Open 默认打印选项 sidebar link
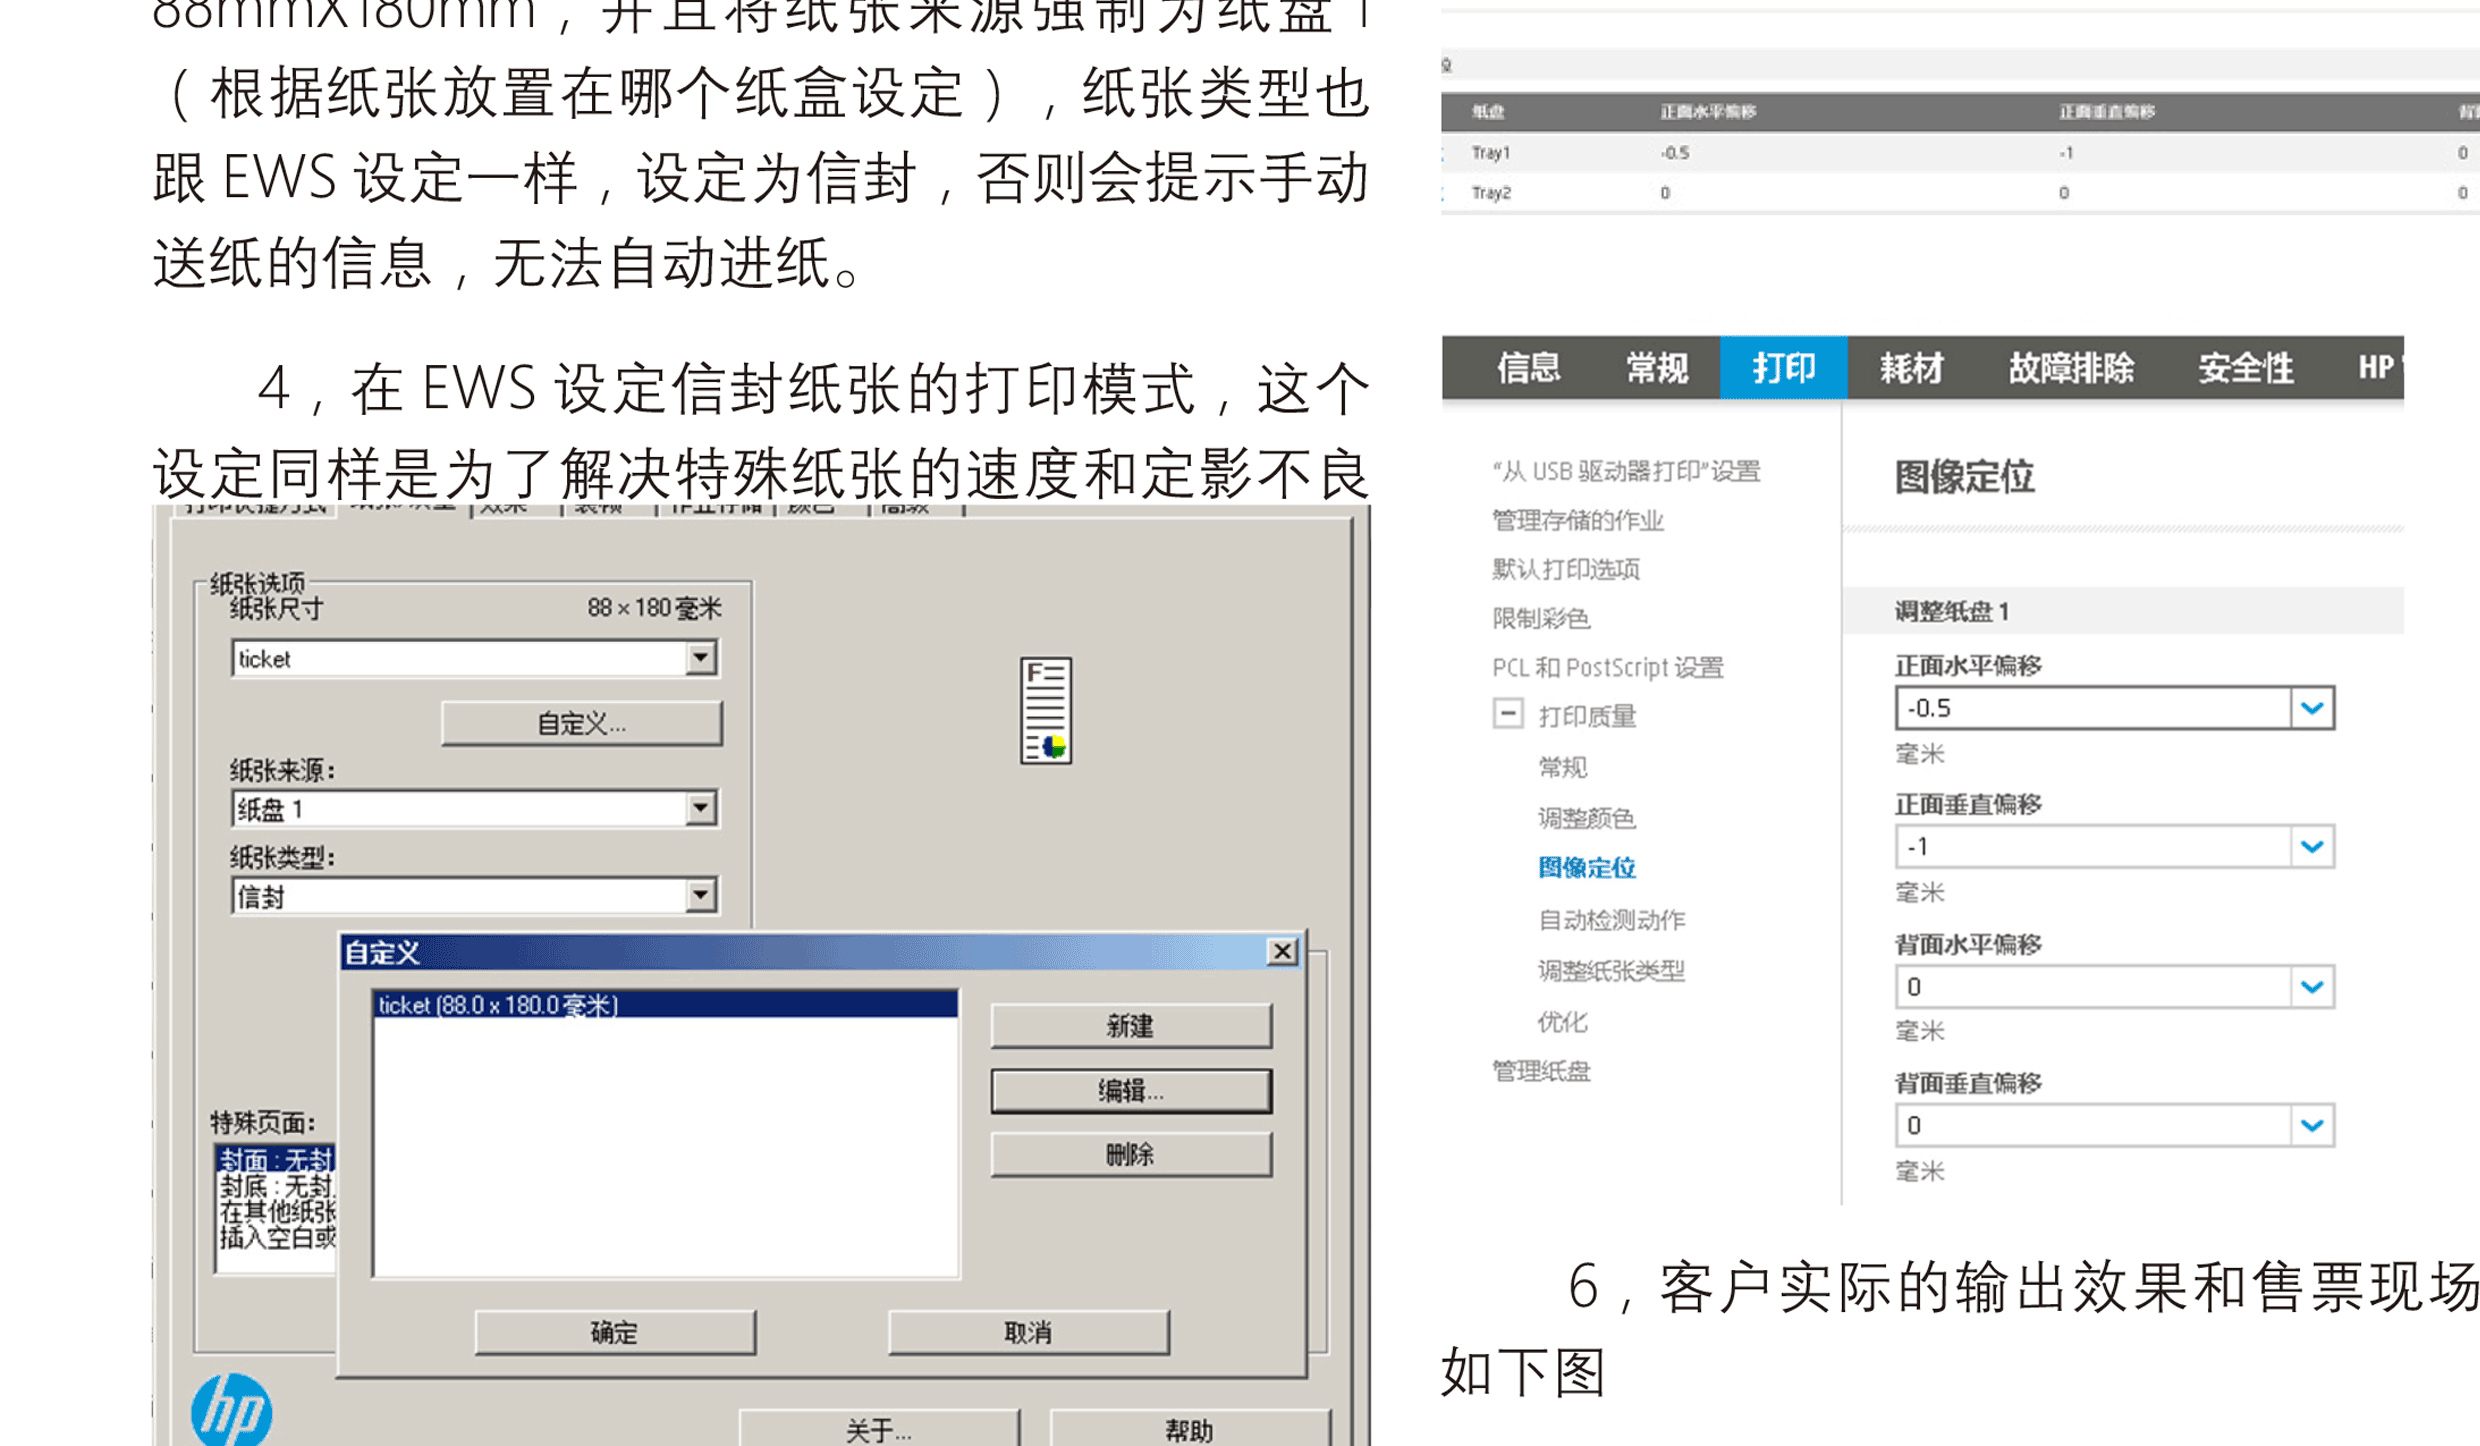This screenshot has width=2480, height=1446. pyautogui.click(x=1565, y=569)
